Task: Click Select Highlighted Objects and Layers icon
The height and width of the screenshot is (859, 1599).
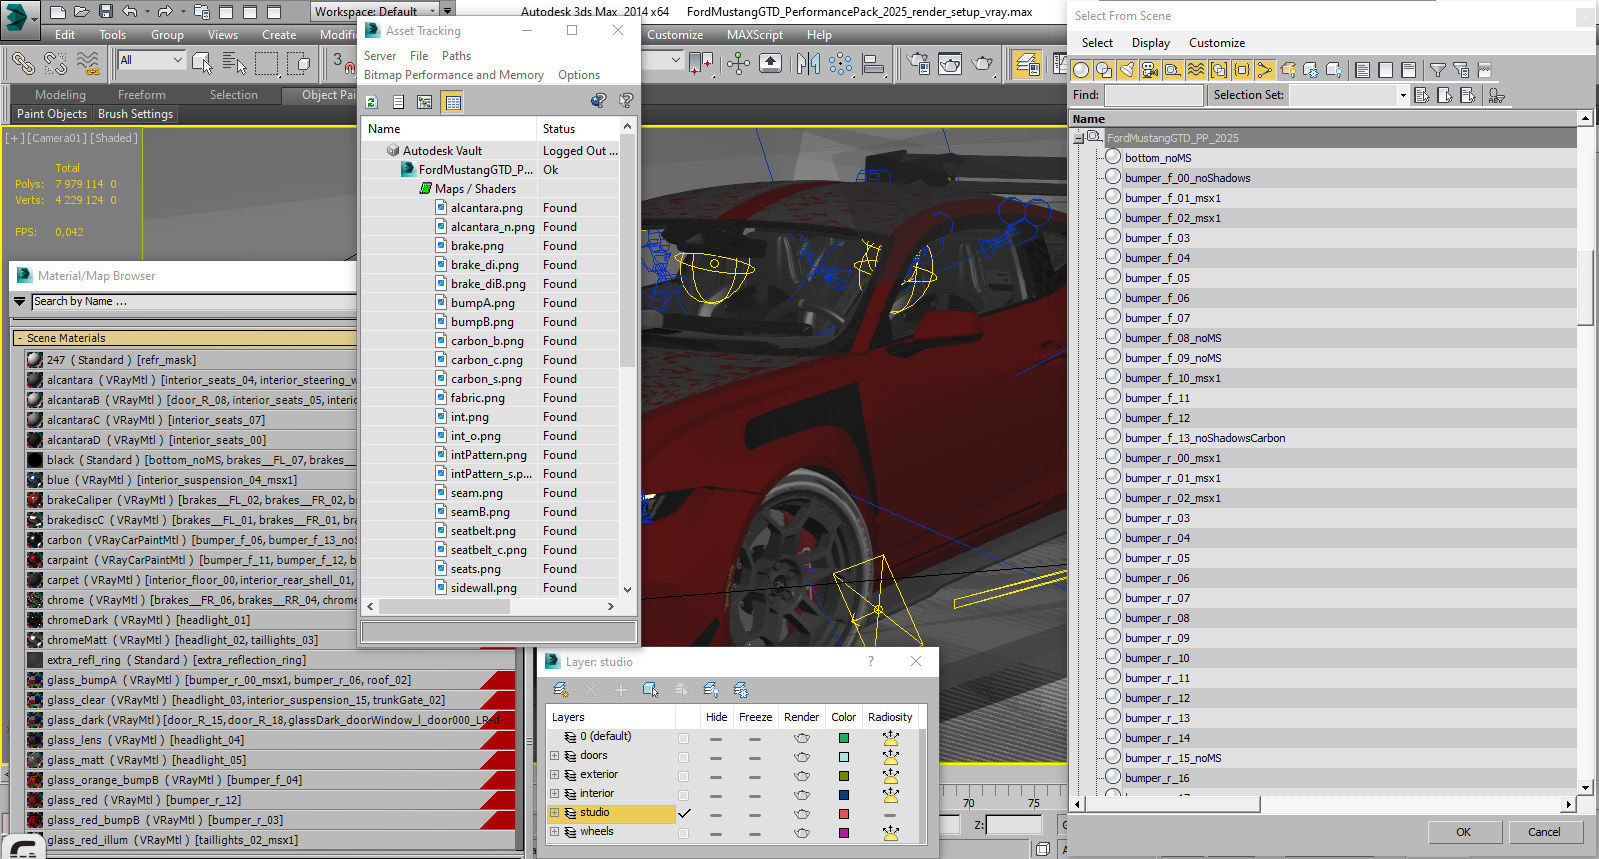Action: tap(651, 690)
